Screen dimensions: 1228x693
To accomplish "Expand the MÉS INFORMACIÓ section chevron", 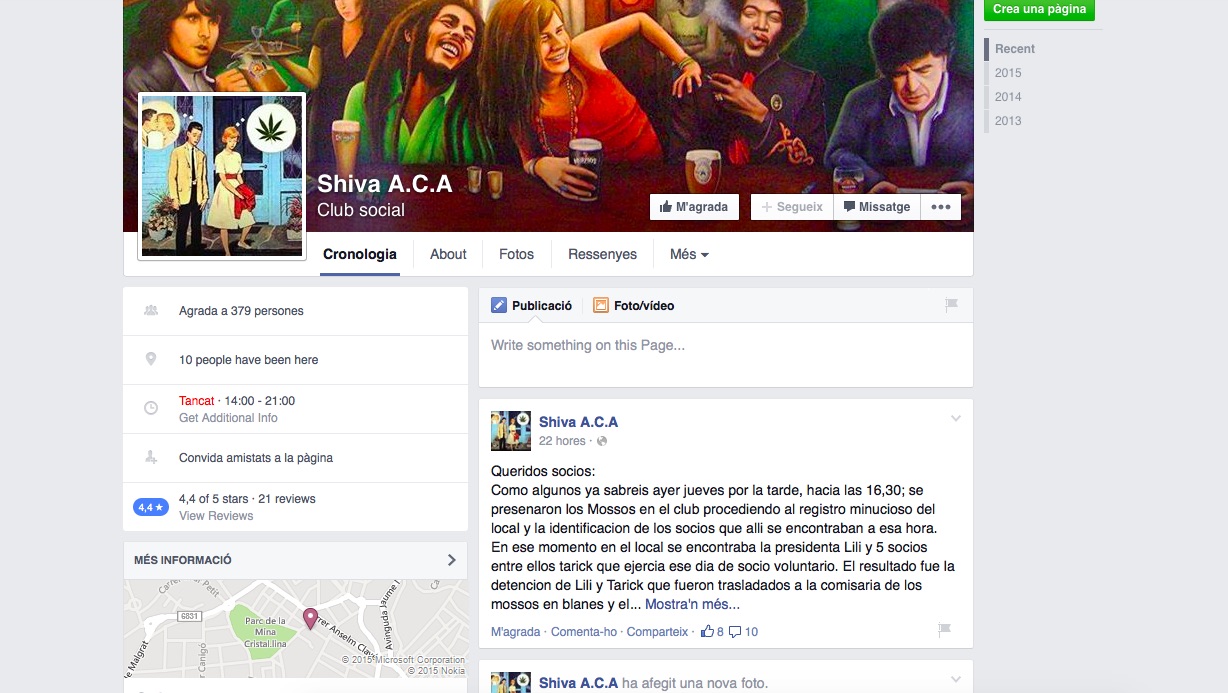I will [451, 560].
